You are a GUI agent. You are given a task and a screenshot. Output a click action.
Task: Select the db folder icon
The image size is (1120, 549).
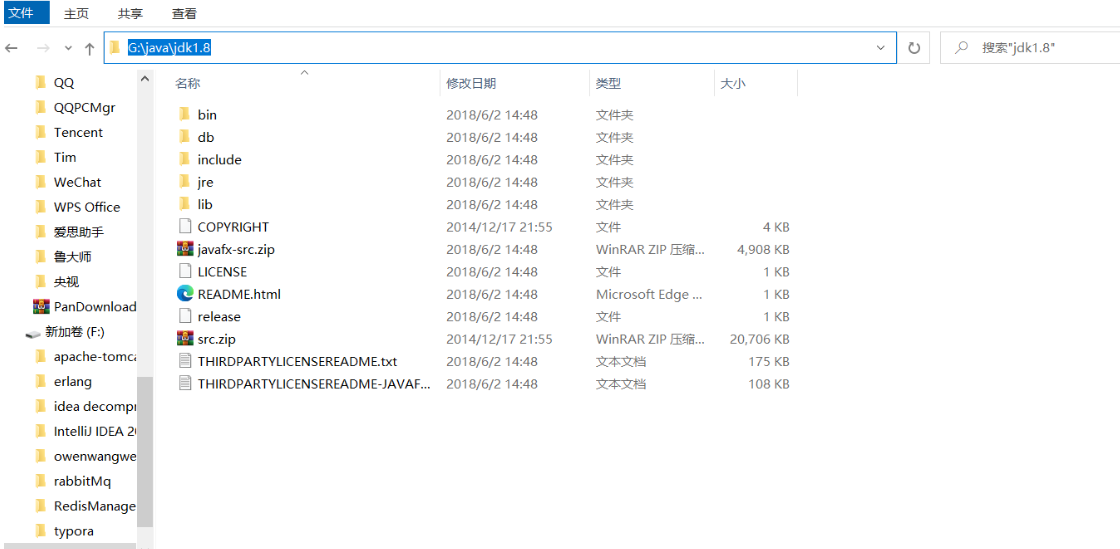pos(185,137)
